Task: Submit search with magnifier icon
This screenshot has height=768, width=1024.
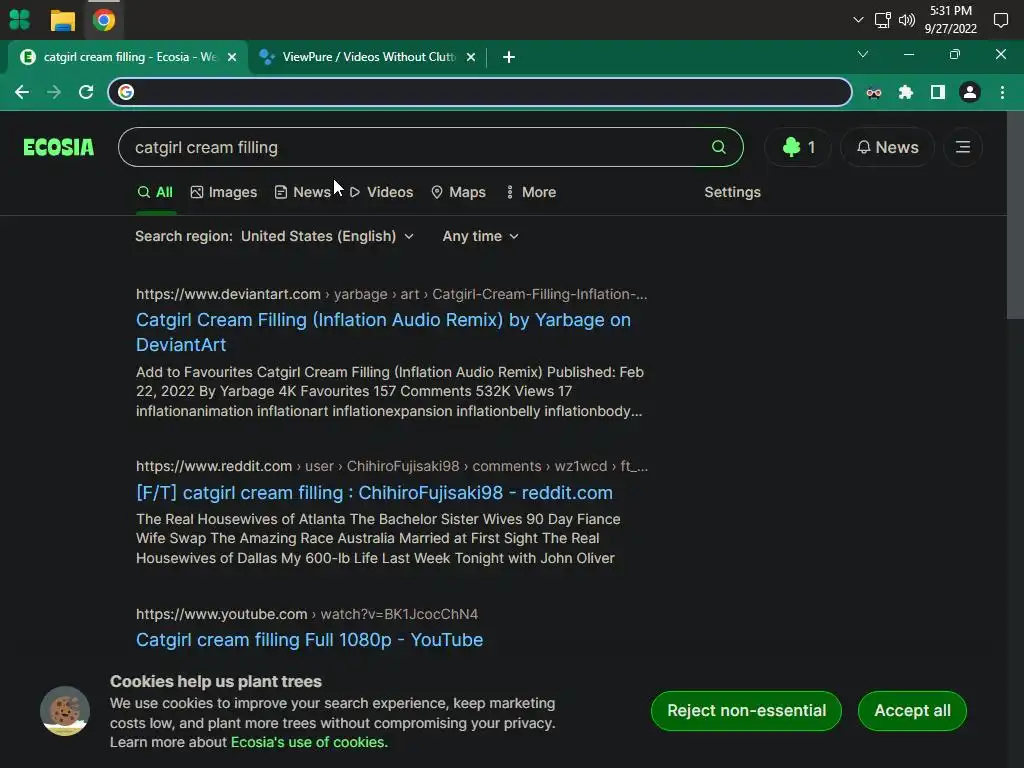Action: 719,147
